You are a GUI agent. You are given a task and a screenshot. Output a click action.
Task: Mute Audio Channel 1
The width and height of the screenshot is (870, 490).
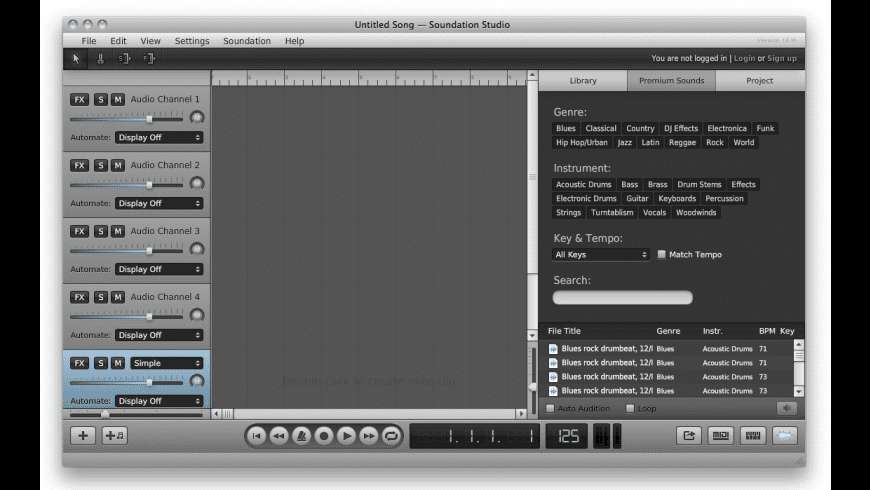pyautogui.click(x=118, y=99)
